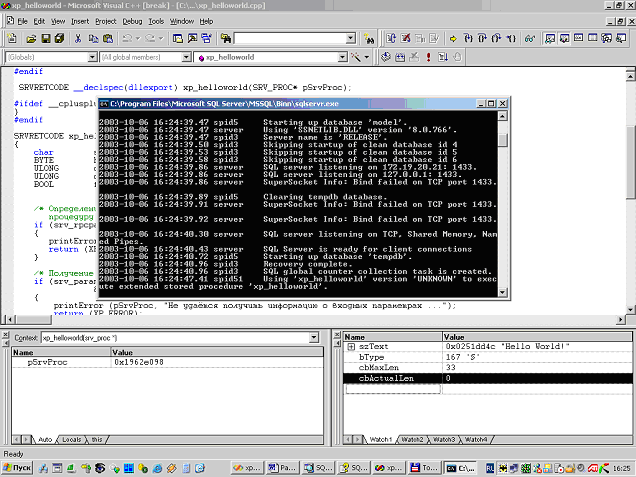
Task: Open the Tools menu
Action: pos(156,21)
